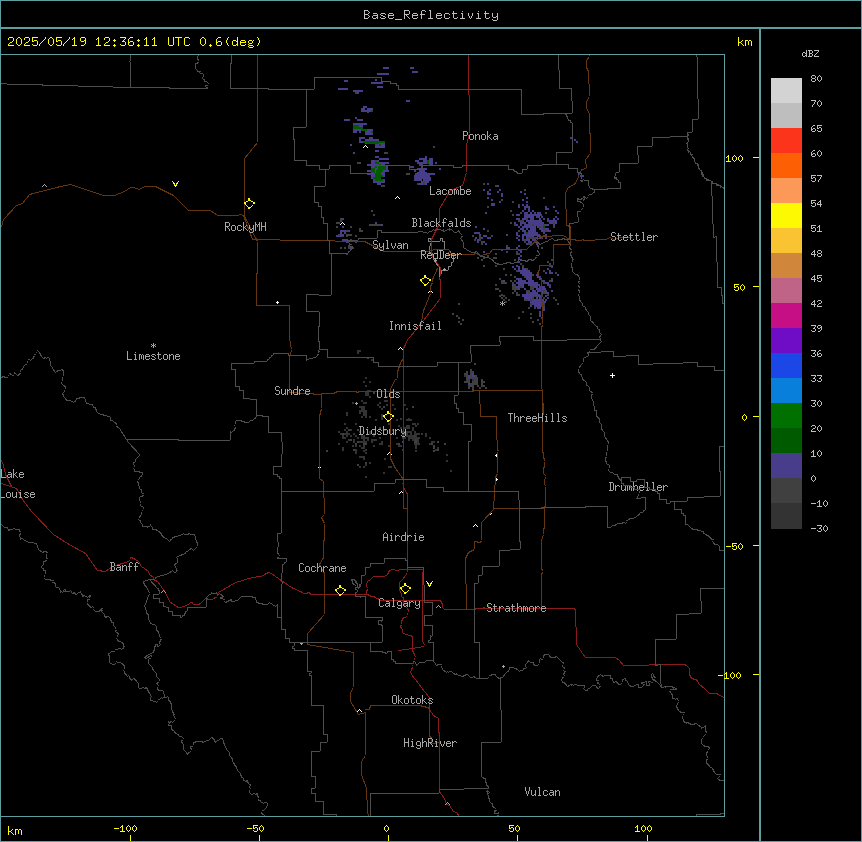This screenshot has width=862, height=842.
Task: Click the Innisfail city label
Action: tap(415, 326)
